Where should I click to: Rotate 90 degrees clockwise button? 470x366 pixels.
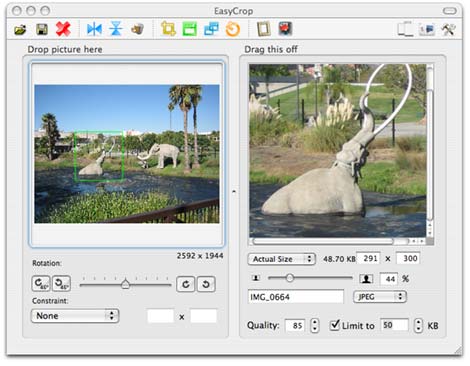tap(41, 284)
